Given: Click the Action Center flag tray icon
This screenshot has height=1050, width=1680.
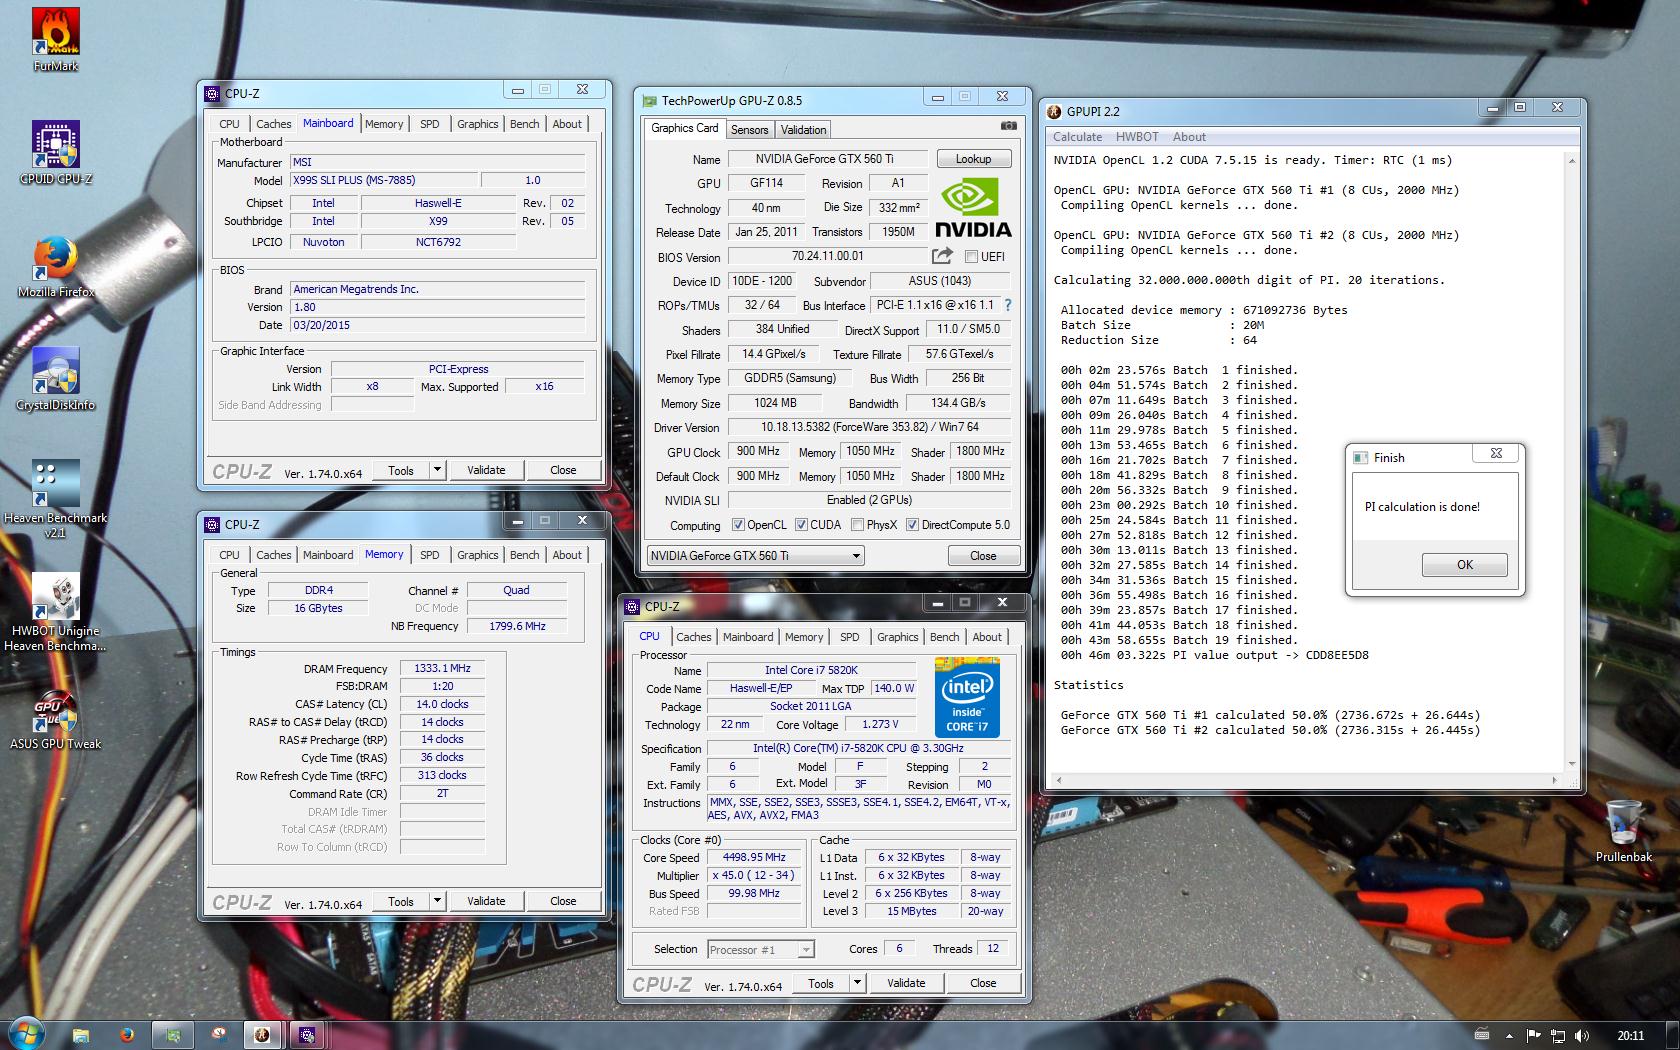Looking at the screenshot, I should point(1533,1035).
